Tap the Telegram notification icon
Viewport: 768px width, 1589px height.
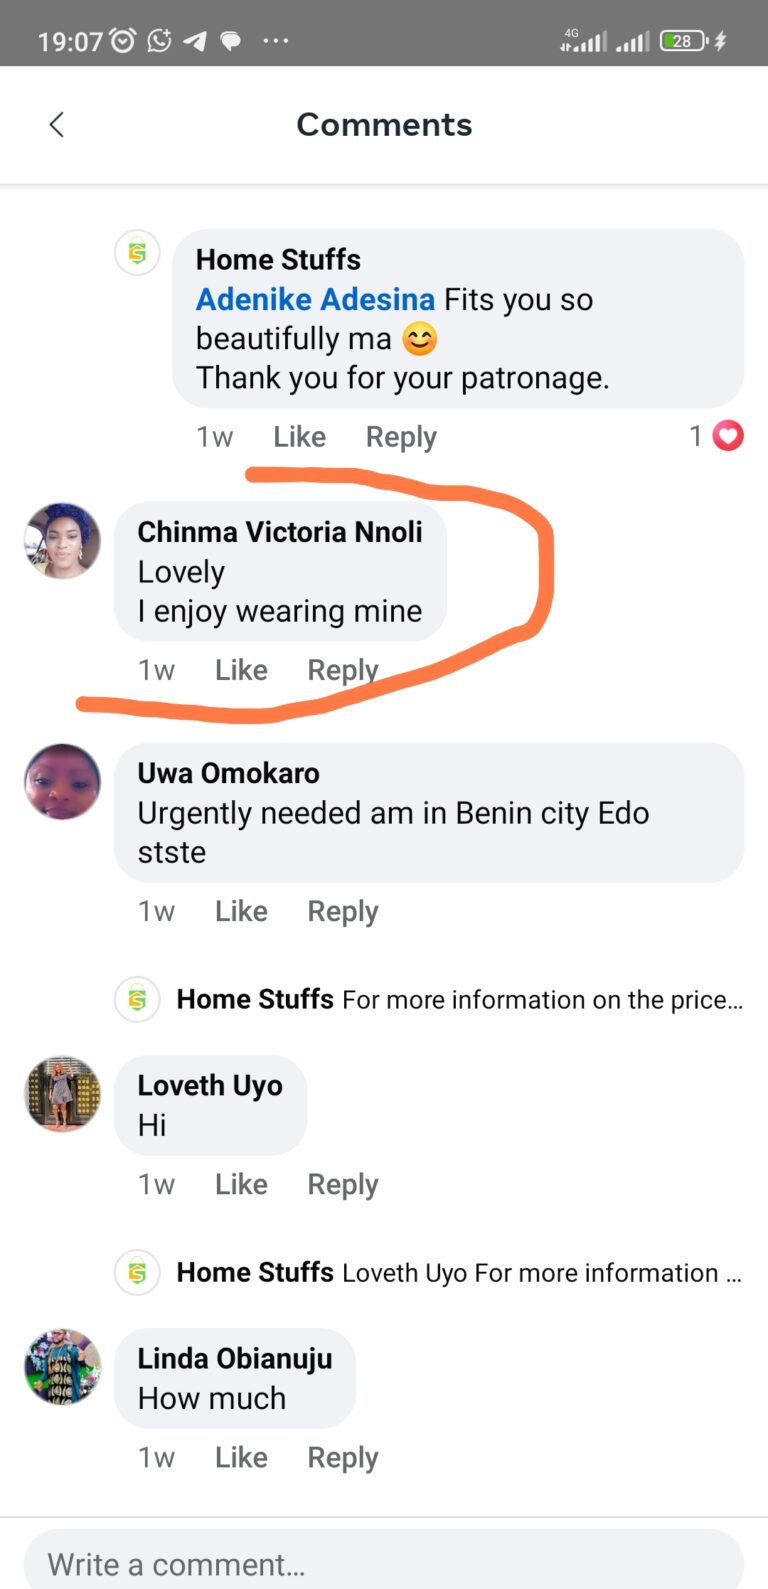click(195, 41)
